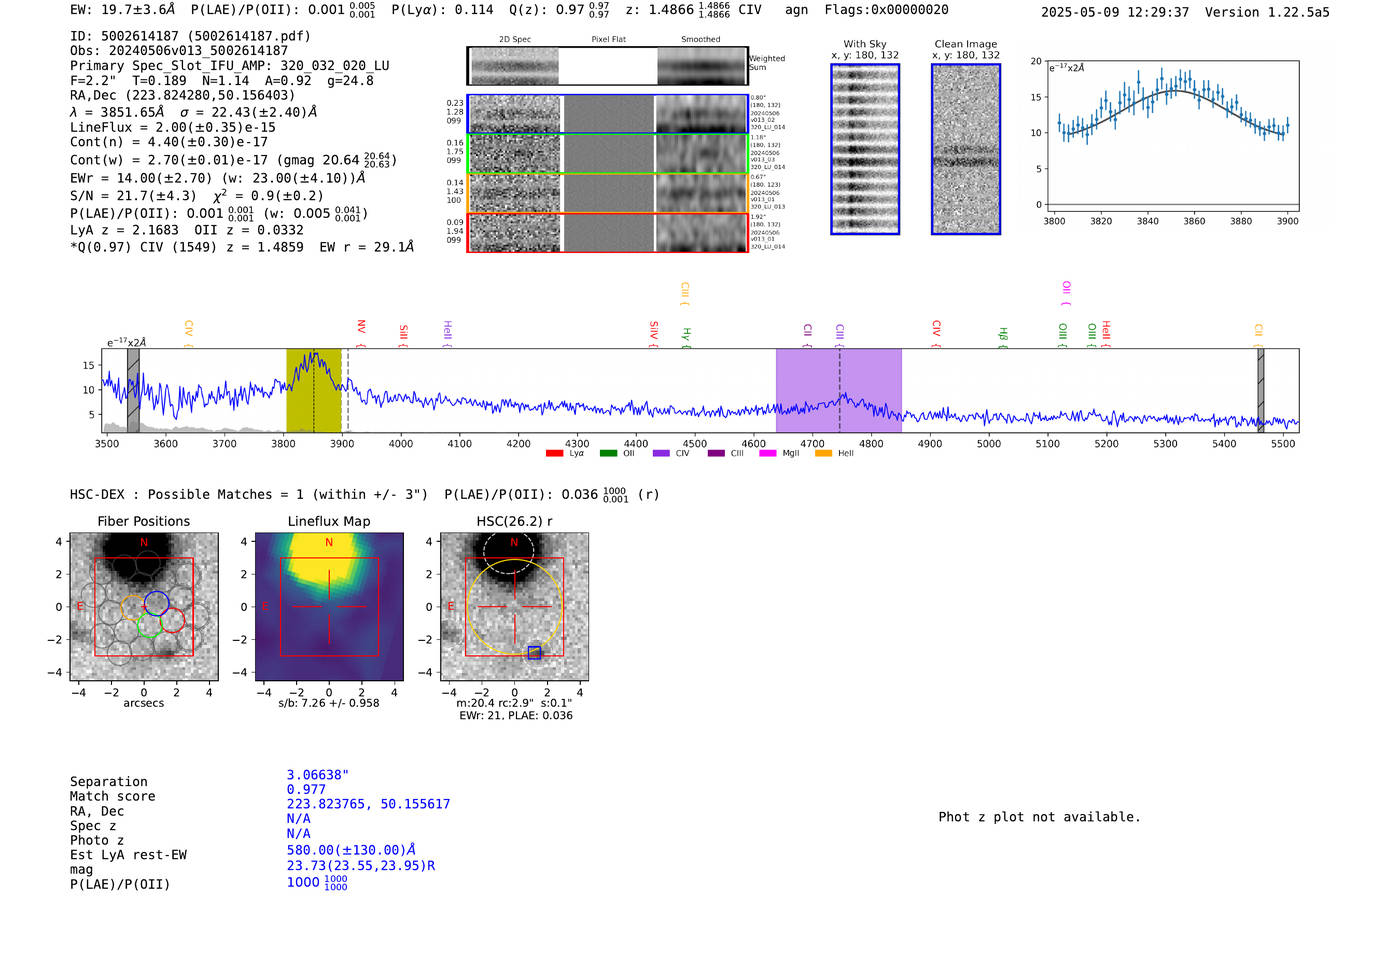Open the Weighted Sum 2D spectrum strip

tap(608, 66)
